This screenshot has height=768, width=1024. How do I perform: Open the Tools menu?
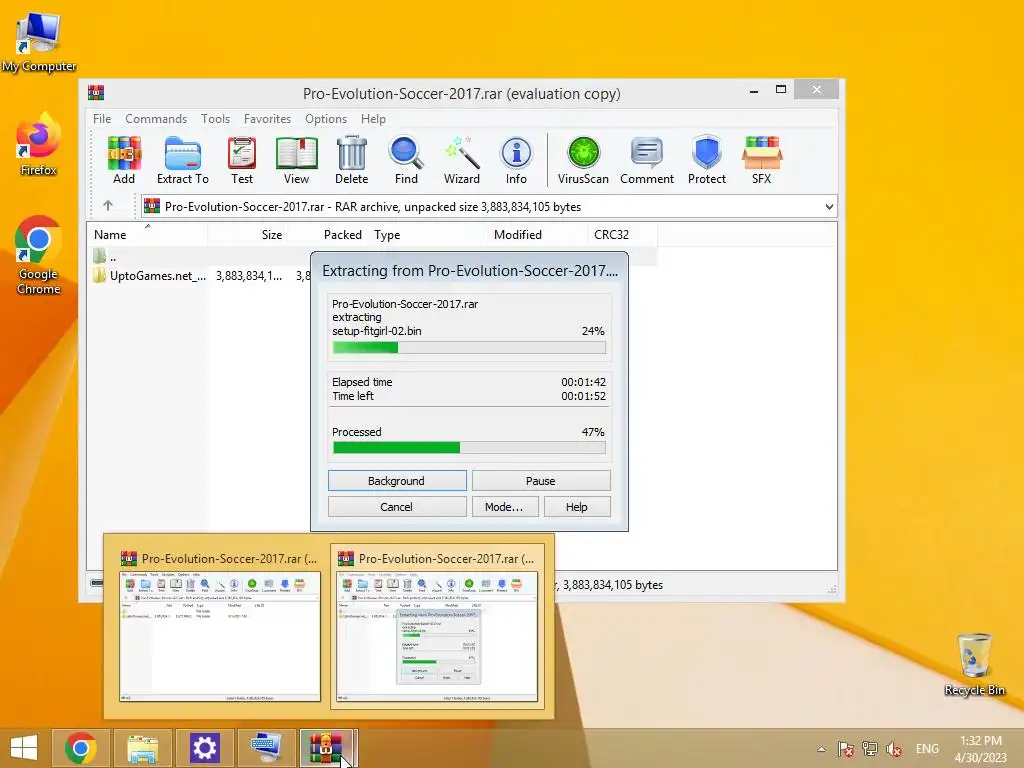pos(216,119)
